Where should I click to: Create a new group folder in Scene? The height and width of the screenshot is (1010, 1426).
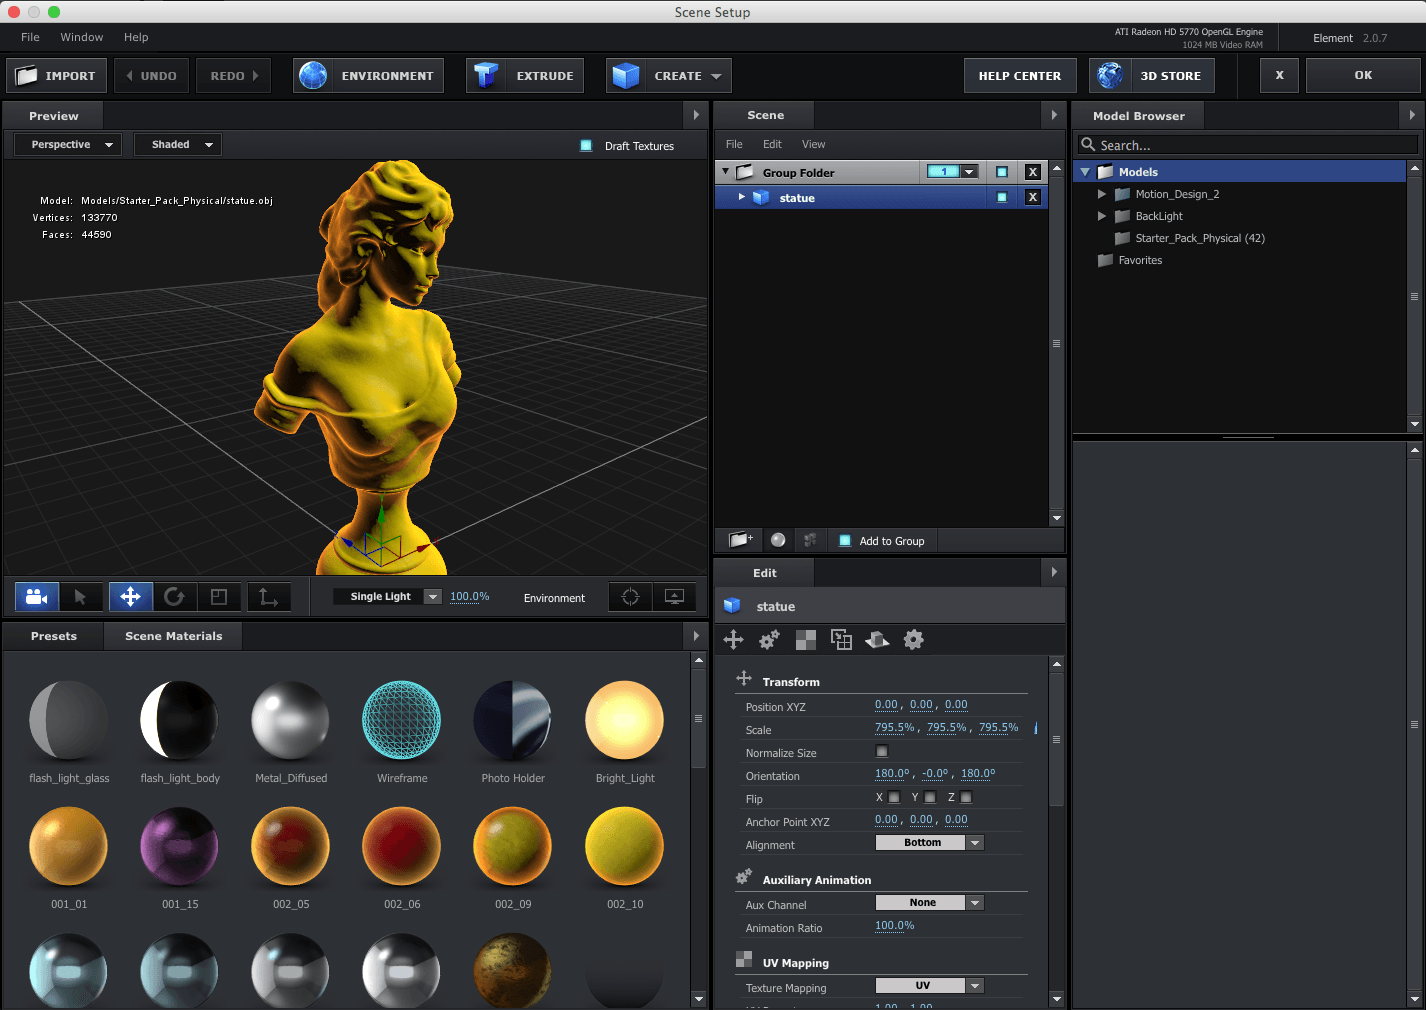741,540
